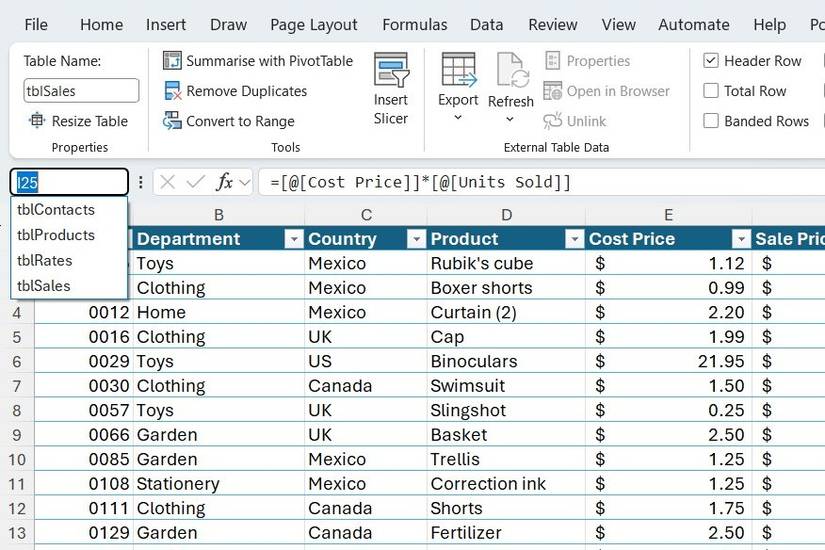Click the Refresh icon
Viewport: 825px width, 550px height.
(512, 70)
